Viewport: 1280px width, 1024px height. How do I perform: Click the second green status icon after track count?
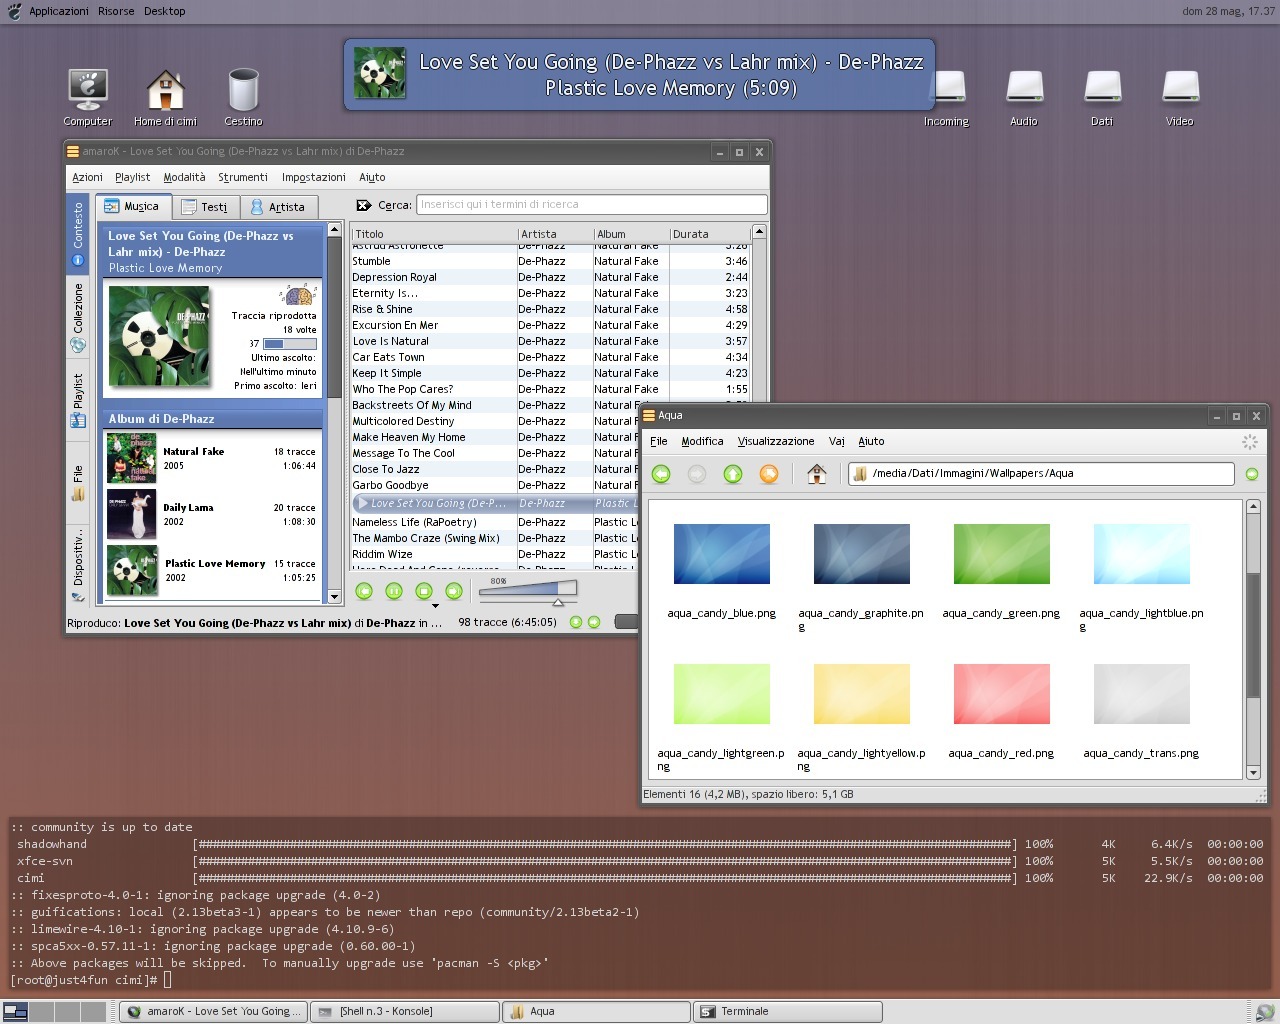pyautogui.click(x=594, y=622)
